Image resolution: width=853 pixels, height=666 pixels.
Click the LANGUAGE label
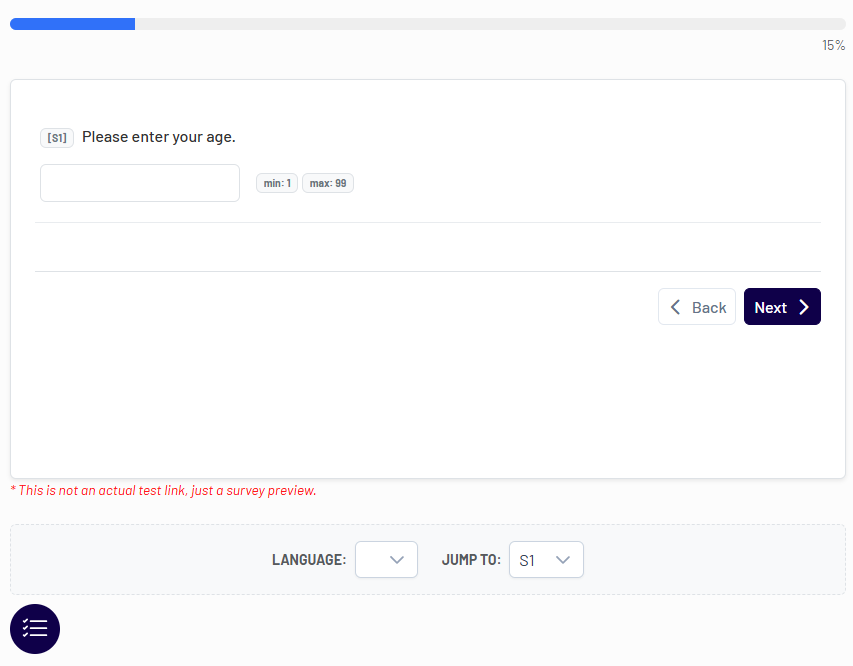309,560
